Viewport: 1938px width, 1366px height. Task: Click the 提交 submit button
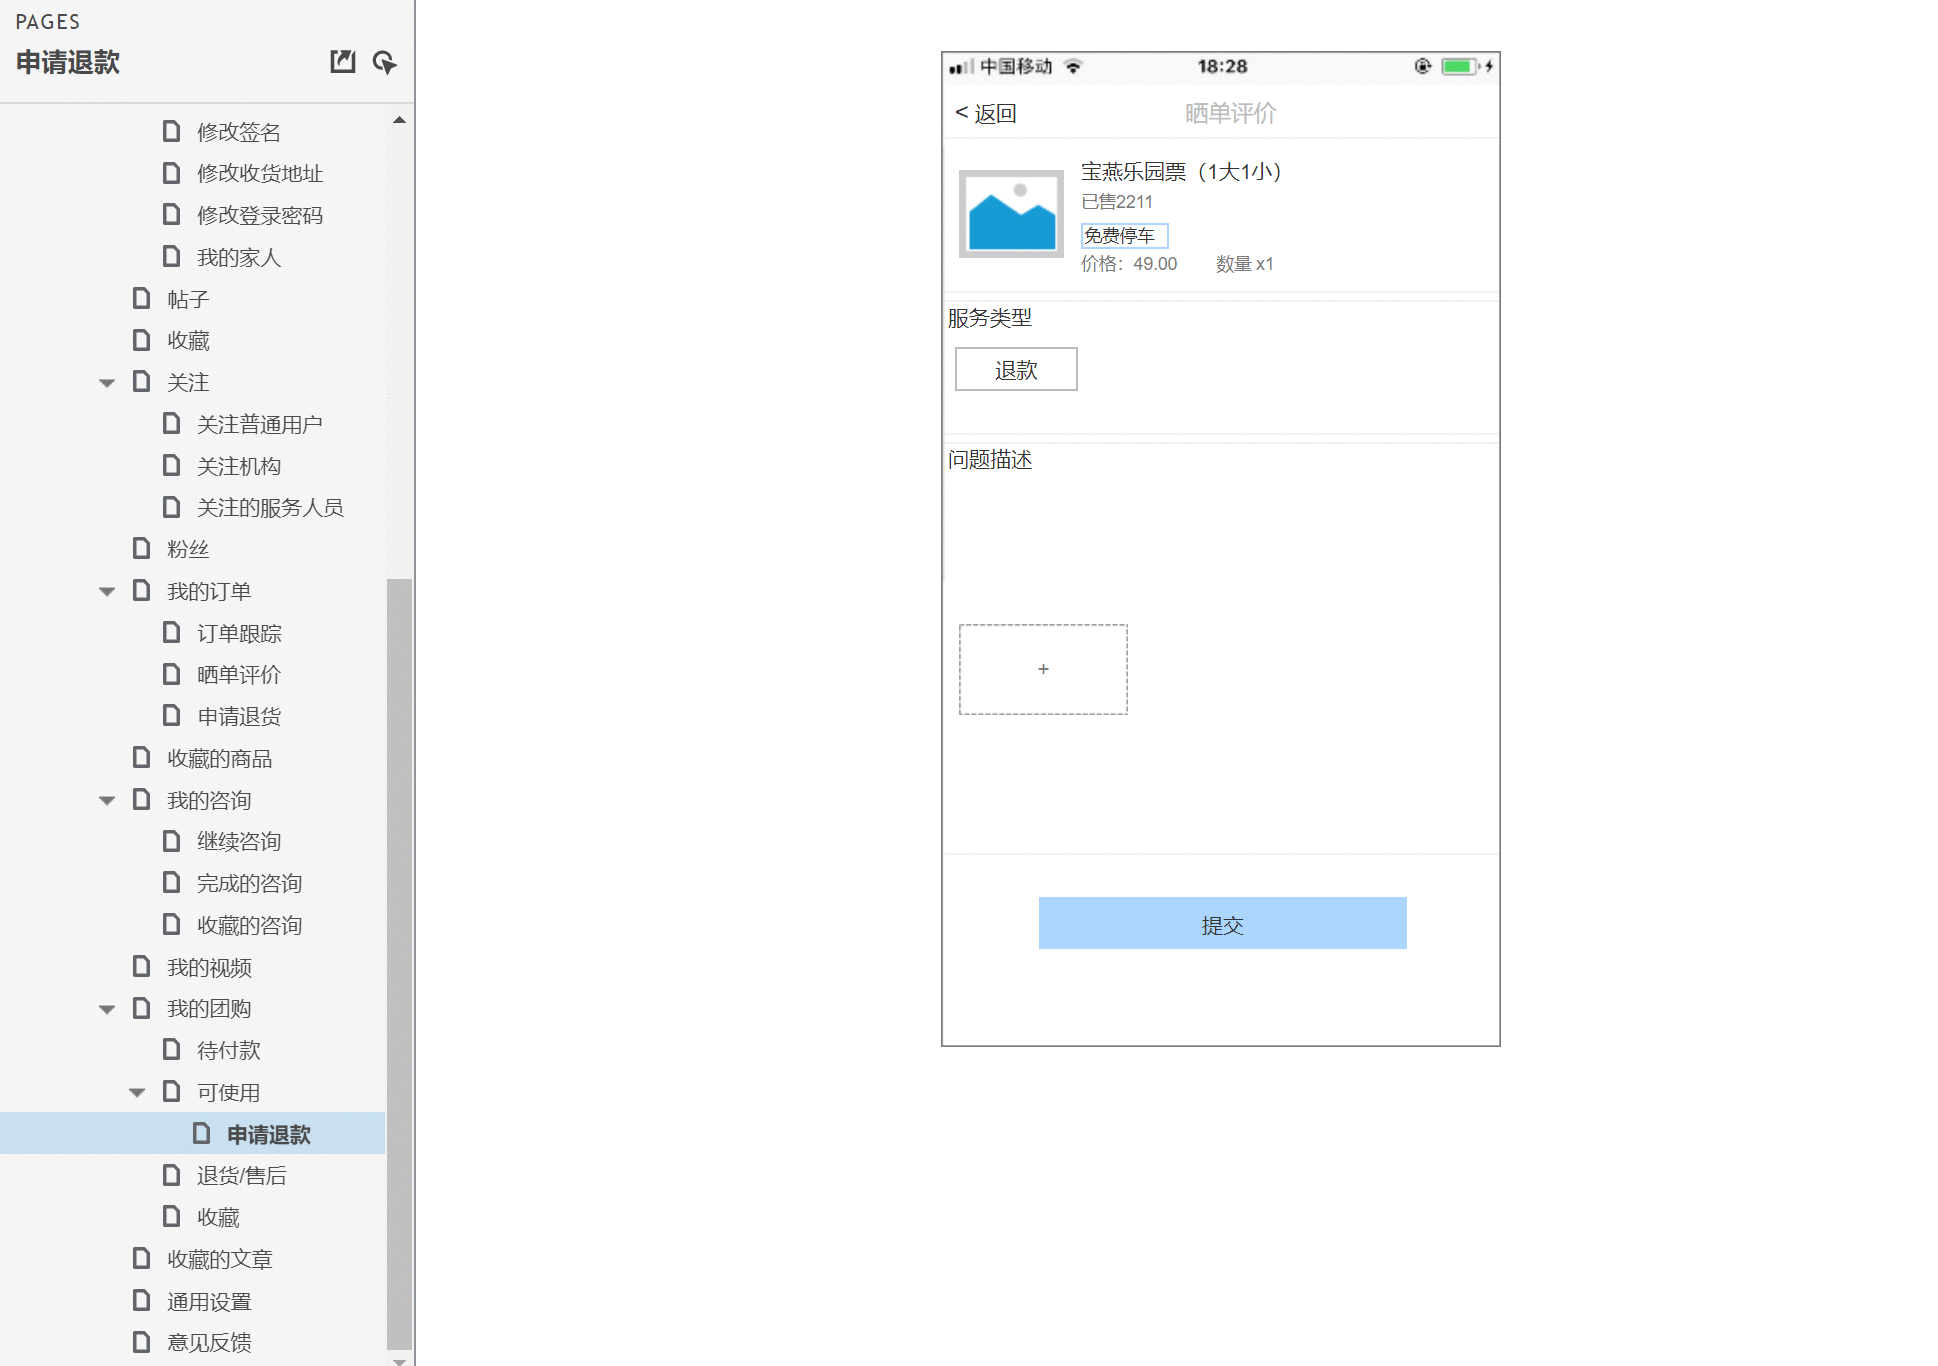pos(1222,923)
